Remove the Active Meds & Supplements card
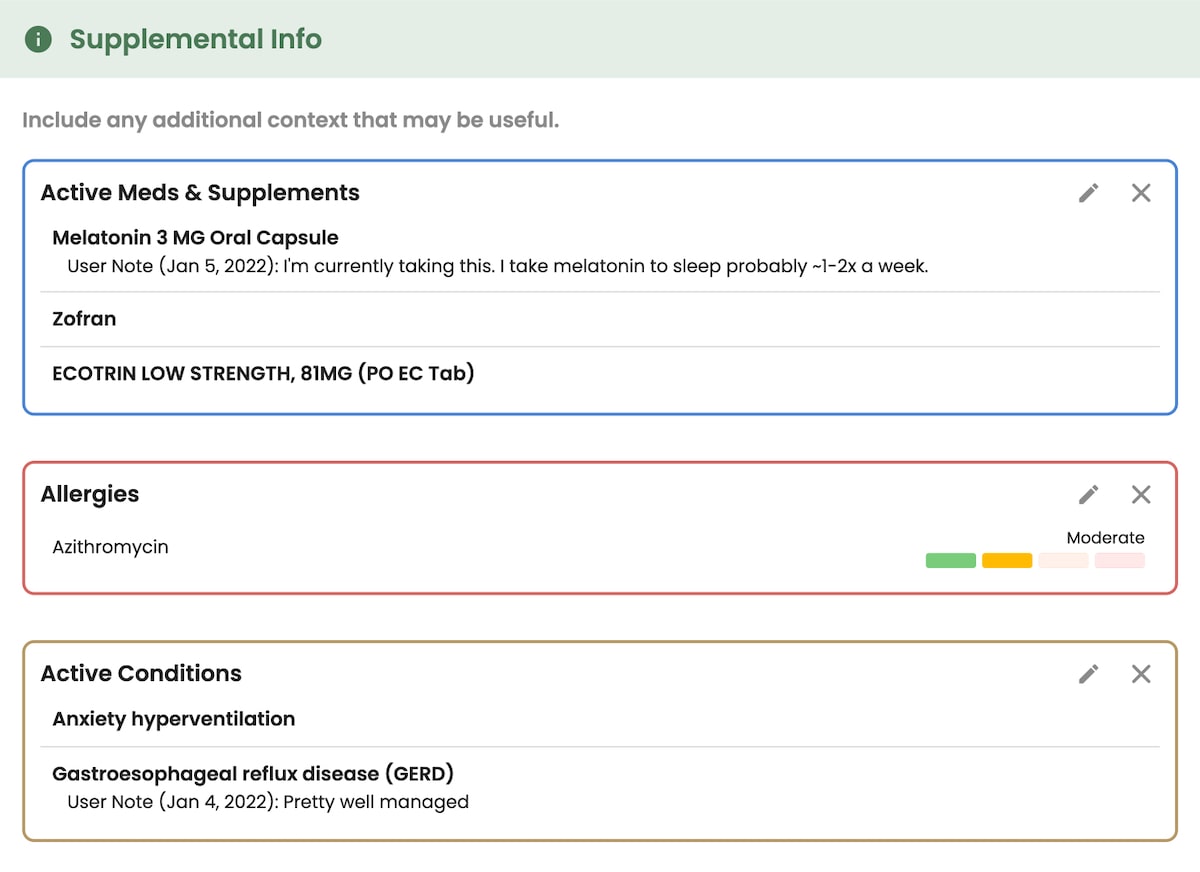Viewport: 1200px width, 872px height. click(1141, 193)
